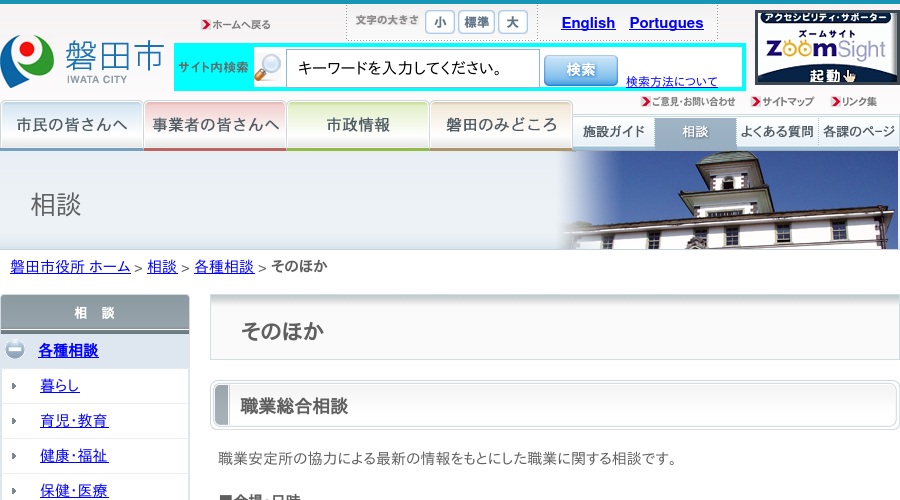Expand the 育児・教育 sidebar item
This screenshot has width=900, height=500.
click(14, 421)
